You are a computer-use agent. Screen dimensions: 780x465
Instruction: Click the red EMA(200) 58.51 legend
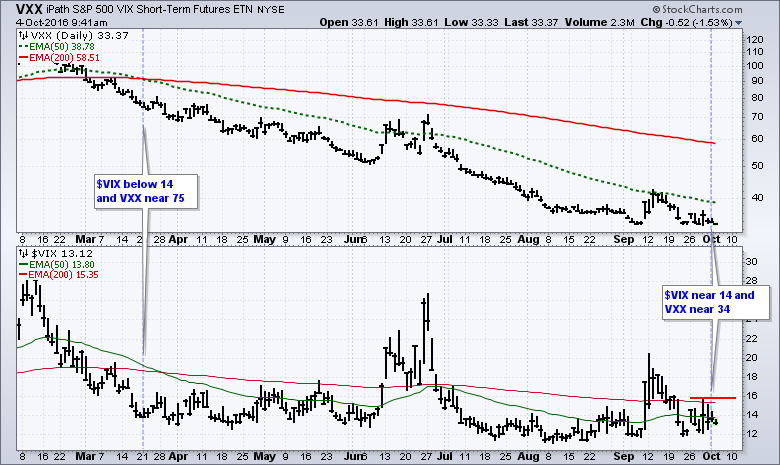[x=59, y=58]
